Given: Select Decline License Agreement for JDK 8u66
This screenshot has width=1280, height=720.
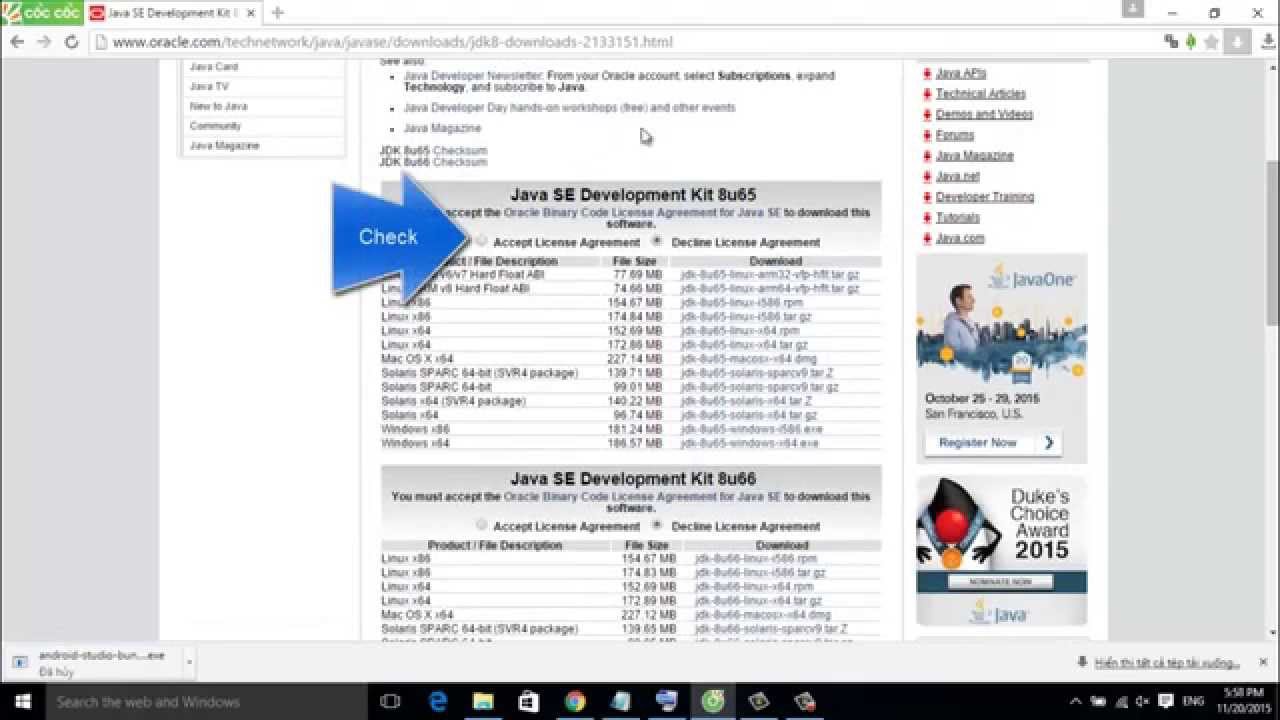Looking at the screenshot, I should tap(657, 525).
